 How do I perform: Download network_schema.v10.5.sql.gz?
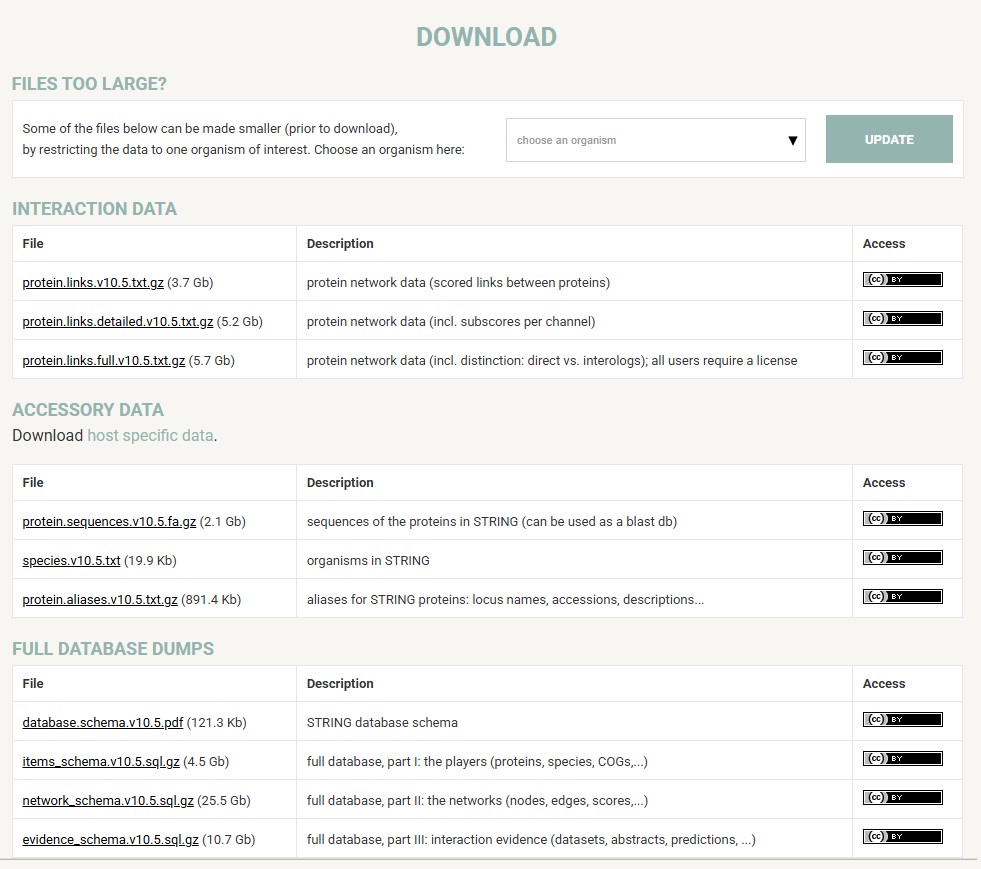click(x=108, y=800)
